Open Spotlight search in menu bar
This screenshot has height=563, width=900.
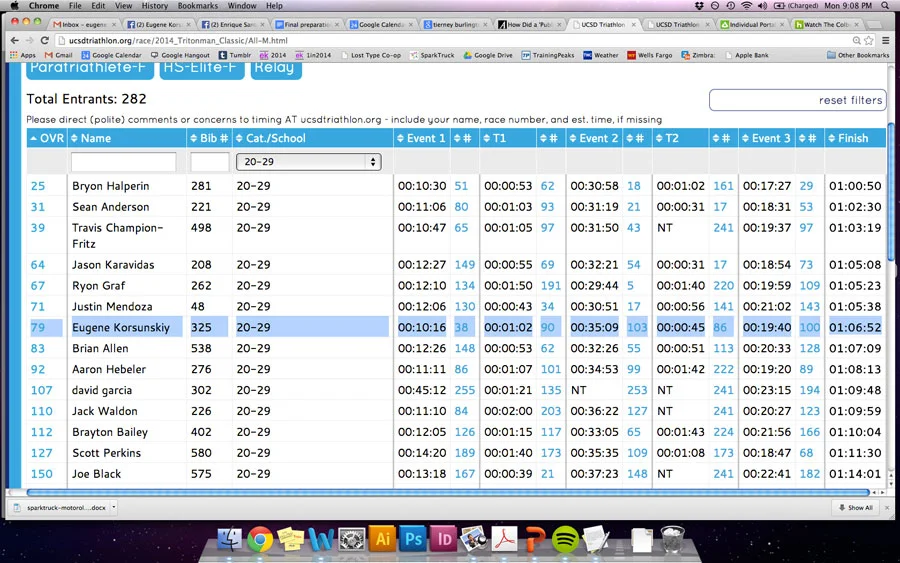(885, 6)
